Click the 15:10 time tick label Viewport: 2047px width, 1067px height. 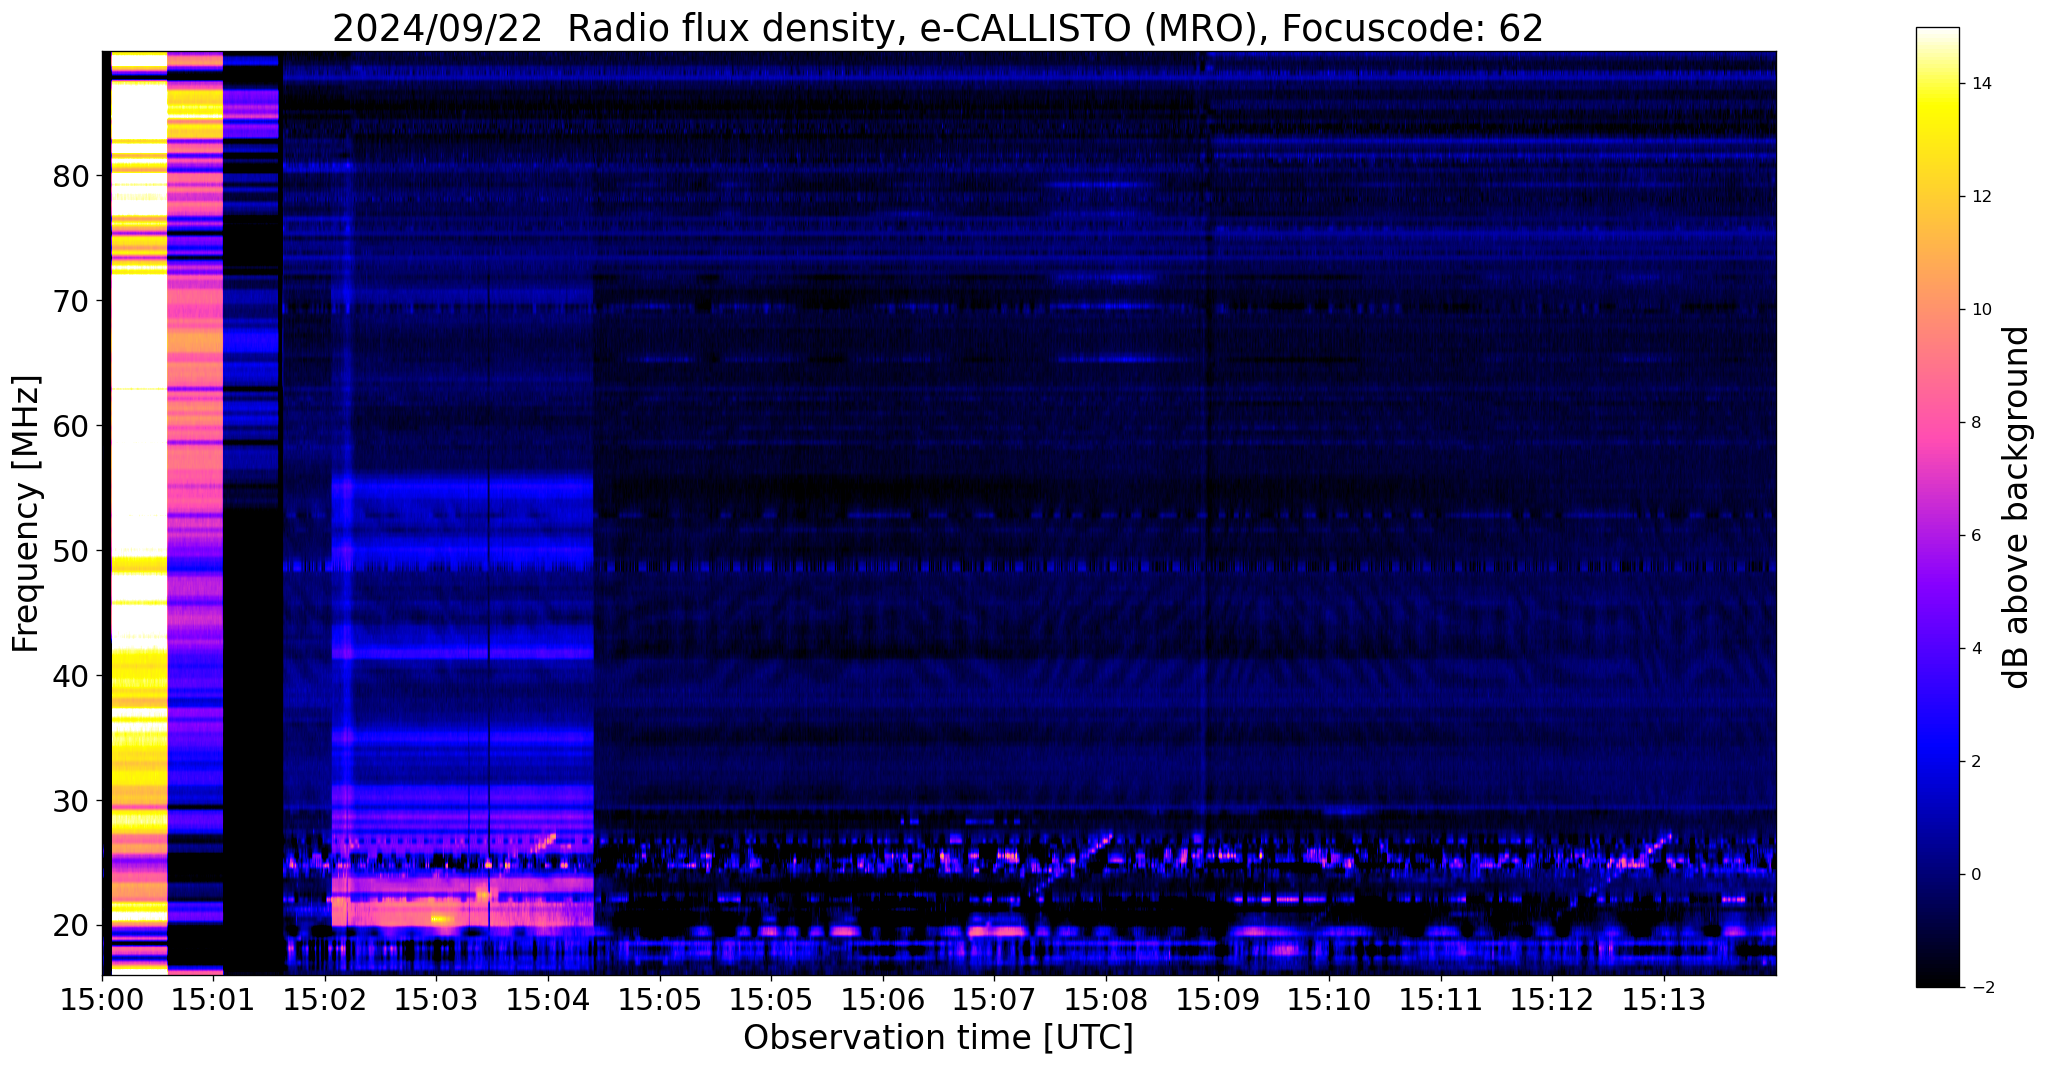(x=1329, y=999)
